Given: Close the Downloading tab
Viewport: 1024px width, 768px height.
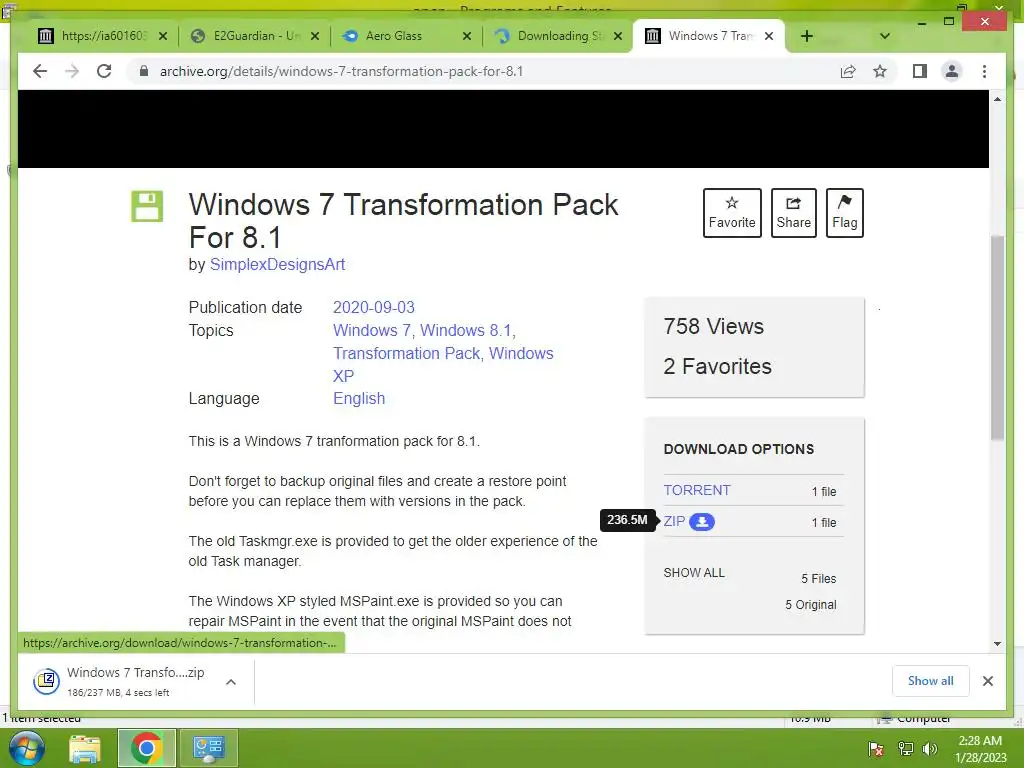Looking at the screenshot, I should pyautogui.click(x=618, y=36).
